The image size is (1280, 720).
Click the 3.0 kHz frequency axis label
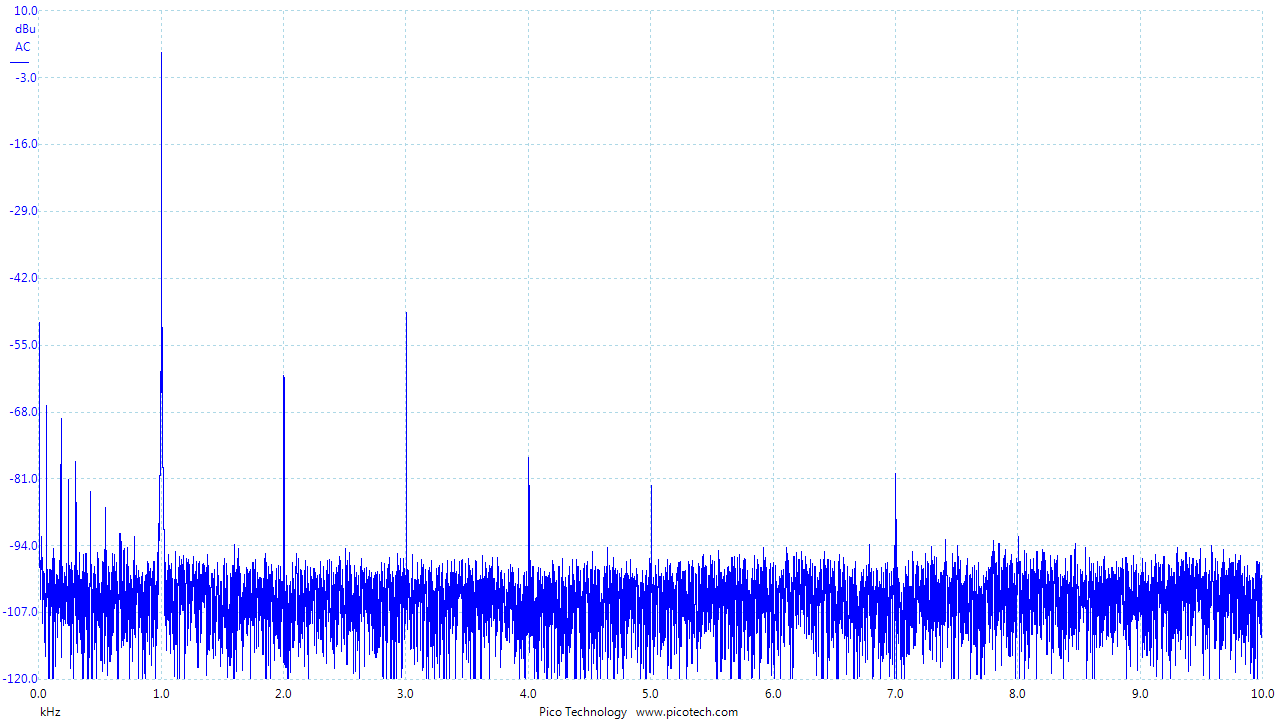[x=406, y=694]
